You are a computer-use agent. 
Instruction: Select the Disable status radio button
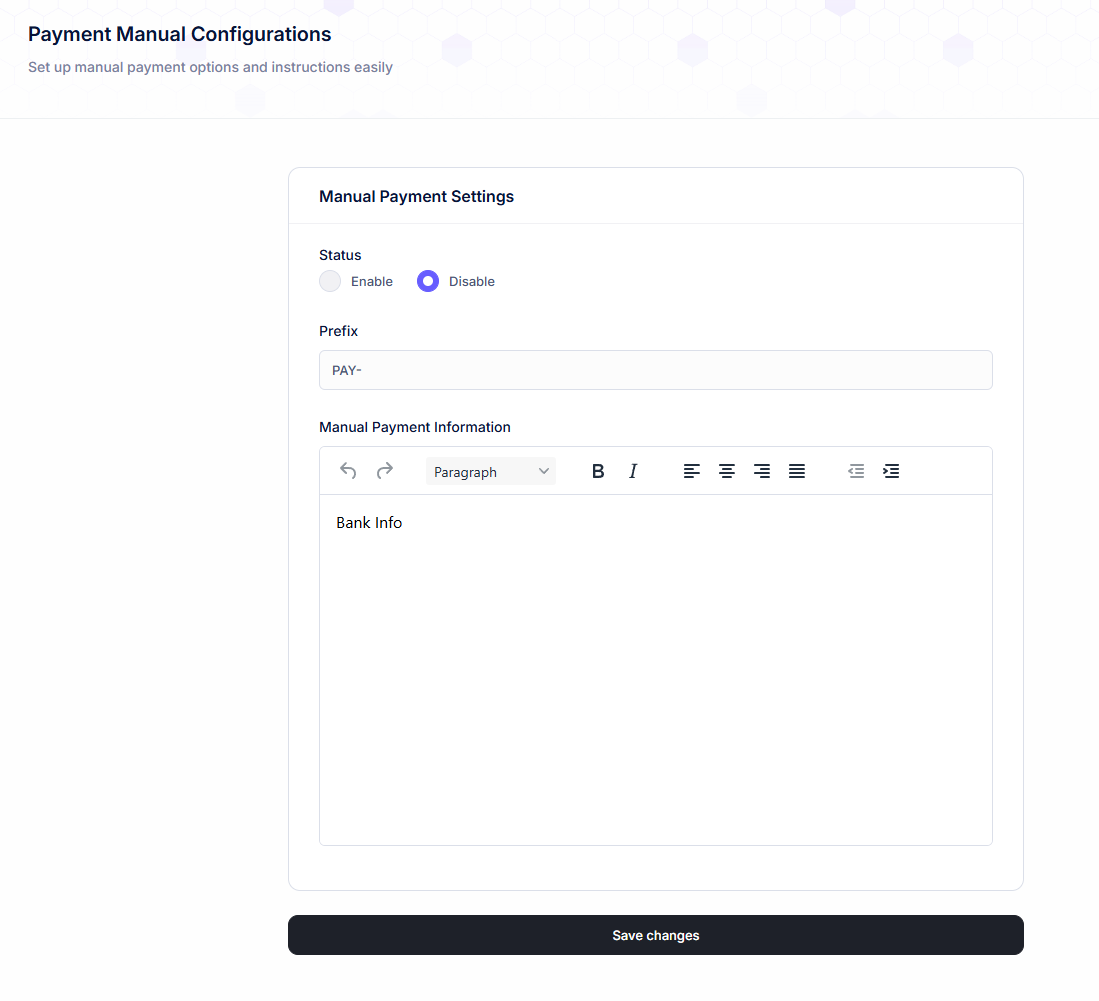tap(428, 281)
